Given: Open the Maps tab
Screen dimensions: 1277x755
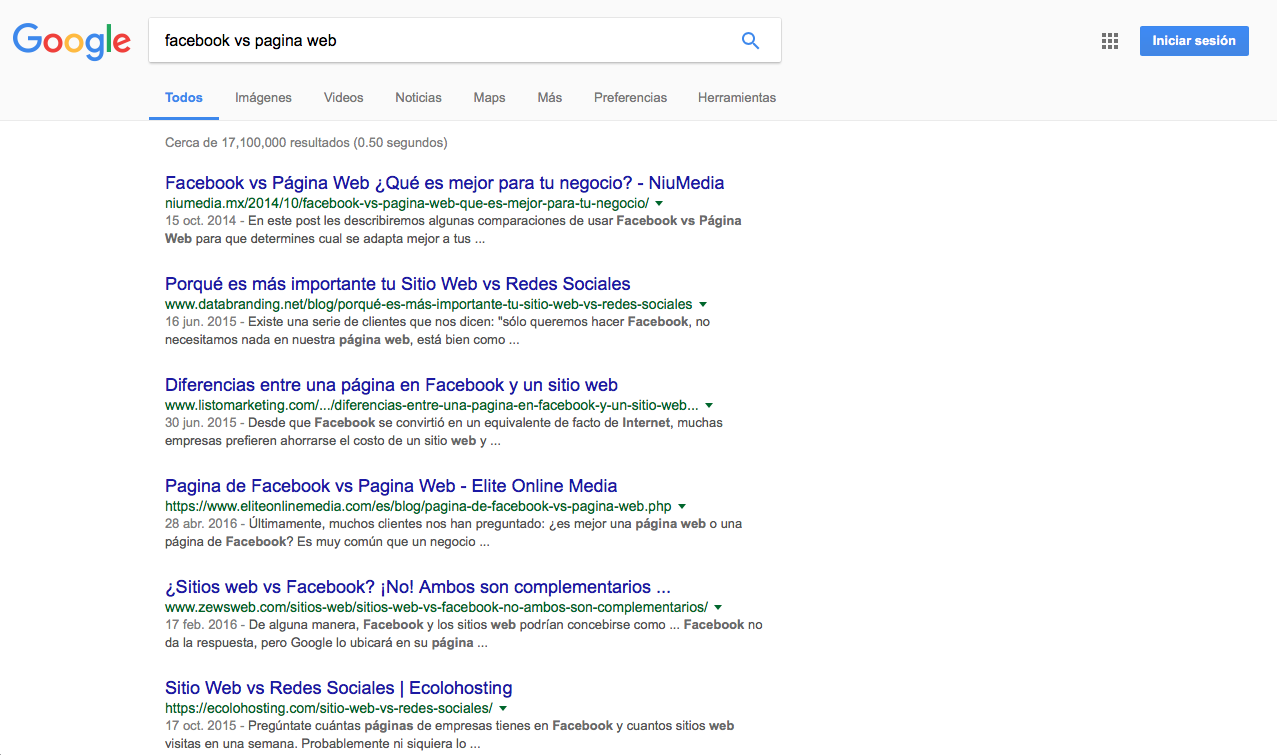Looking at the screenshot, I should tap(489, 98).
